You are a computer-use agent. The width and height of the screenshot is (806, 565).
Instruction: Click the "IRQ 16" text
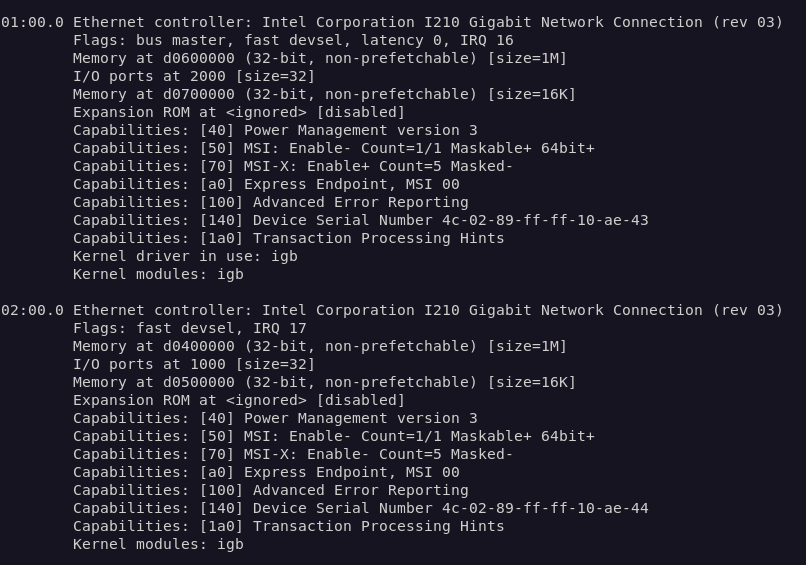[x=487, y=40]
